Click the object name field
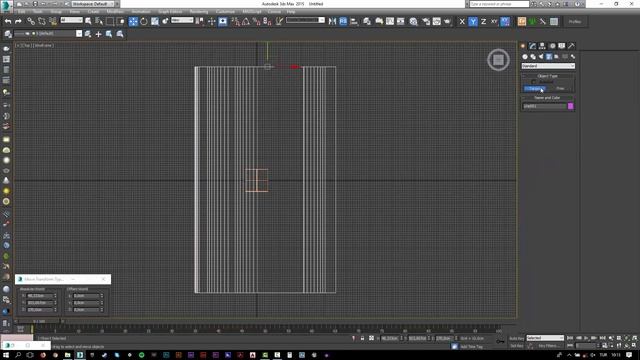640x360 pixels. (x=544, y=106)
